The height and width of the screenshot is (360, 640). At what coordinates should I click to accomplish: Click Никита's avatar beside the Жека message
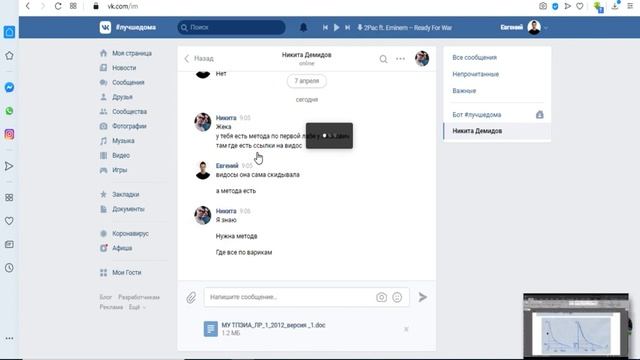point(202,122)
